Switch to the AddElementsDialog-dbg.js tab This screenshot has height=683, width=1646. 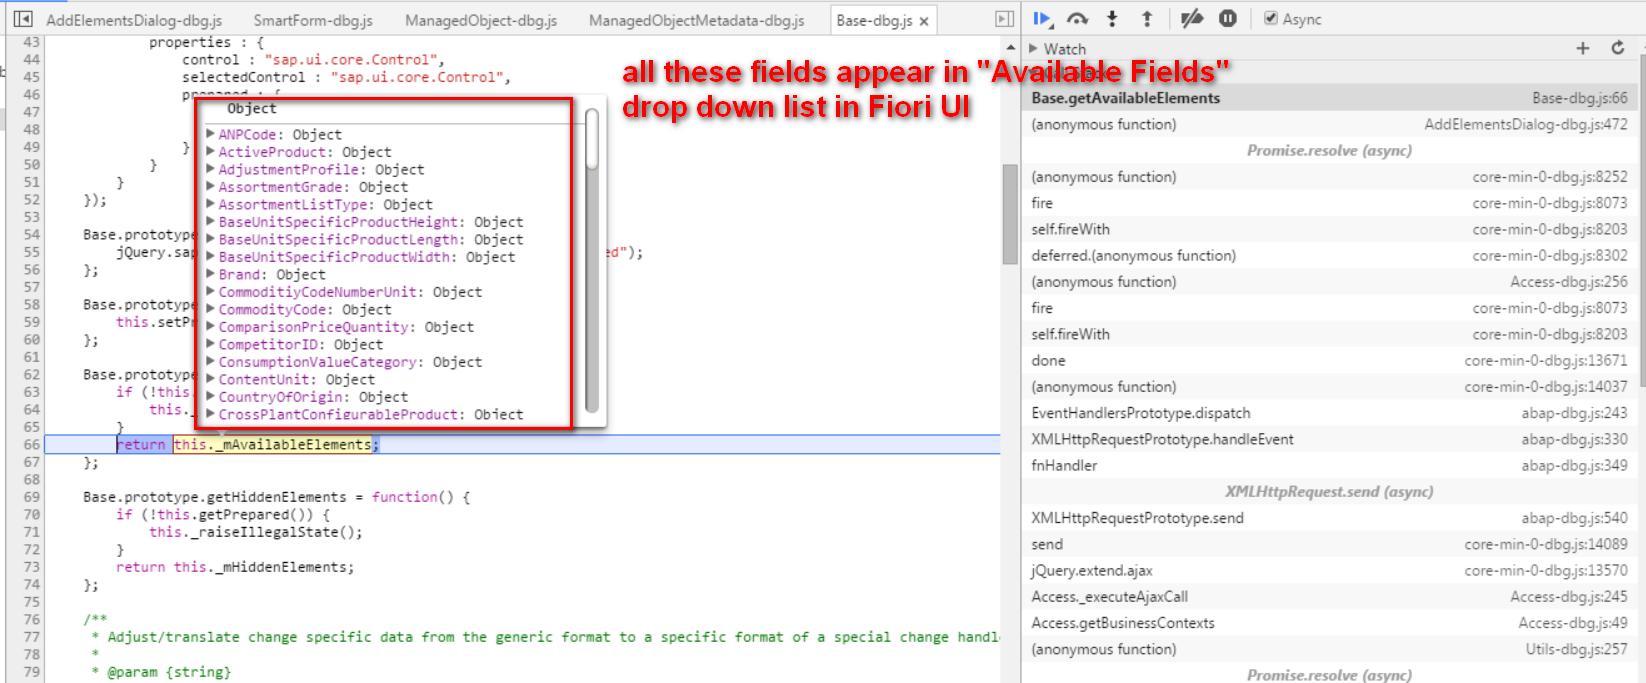point(134,20)
